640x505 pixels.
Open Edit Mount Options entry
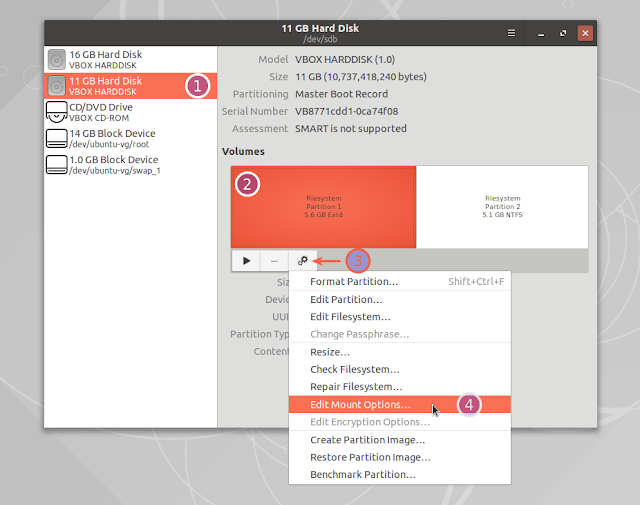click(x=360, y=405)
